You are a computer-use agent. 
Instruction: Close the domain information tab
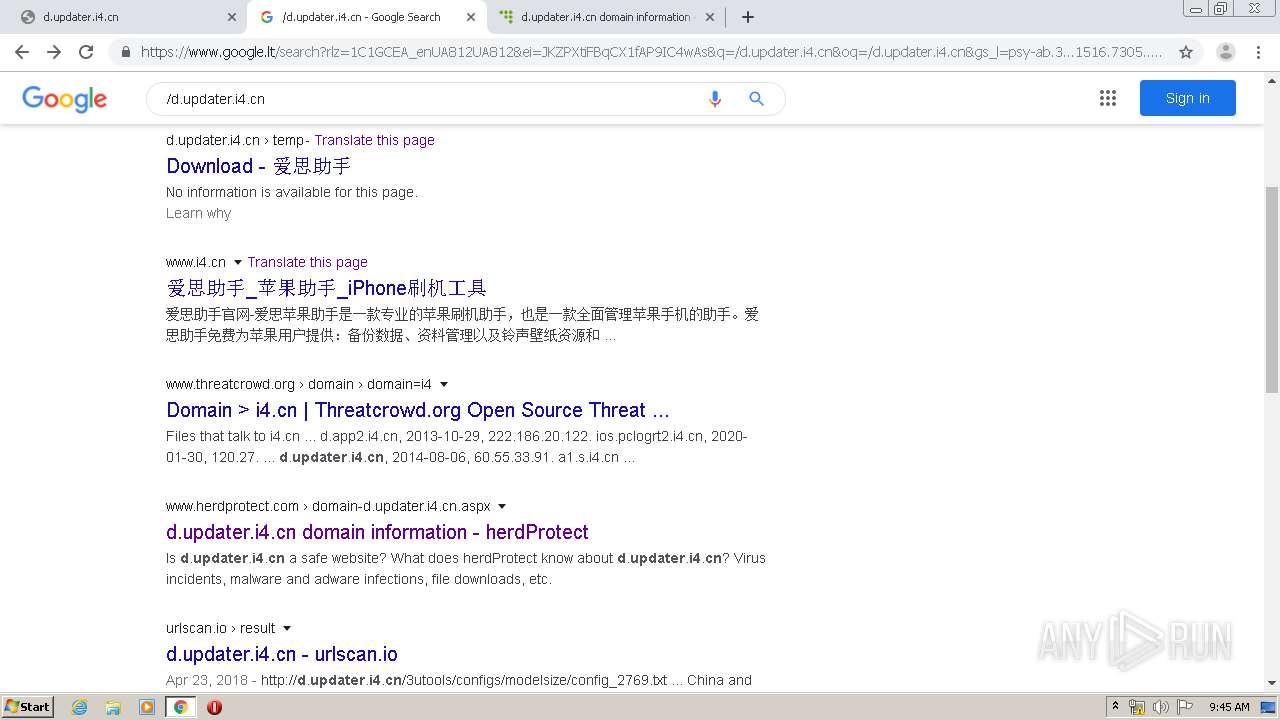[x=709, y=17]
